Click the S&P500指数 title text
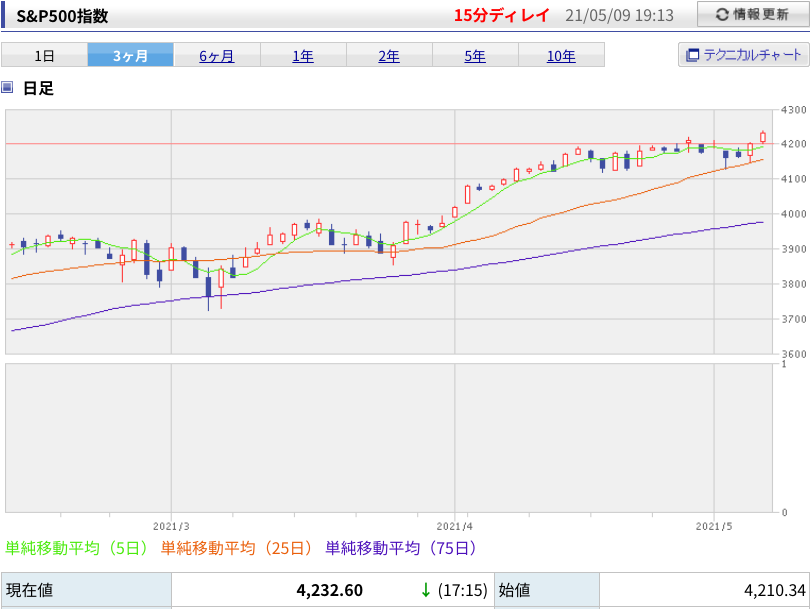This screenshot has width=811, height=609. pyautogui.click(x=62, y=16)
